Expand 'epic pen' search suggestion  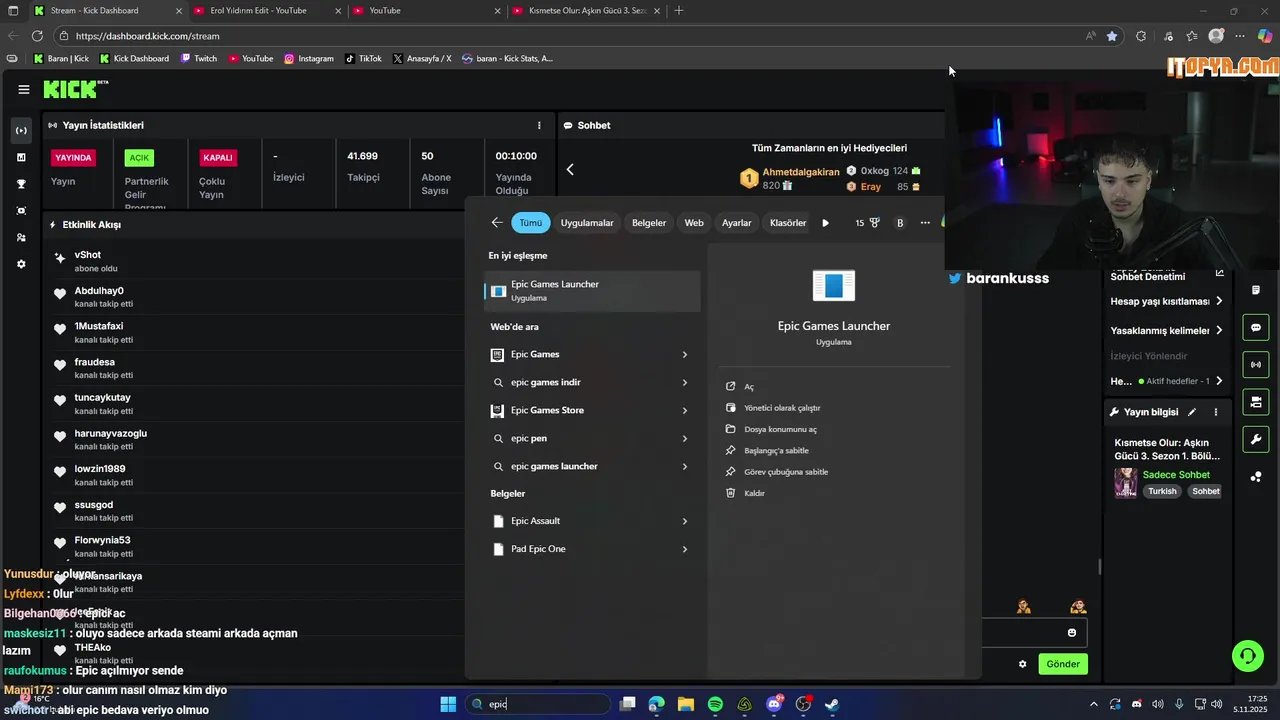pos(685,438)
